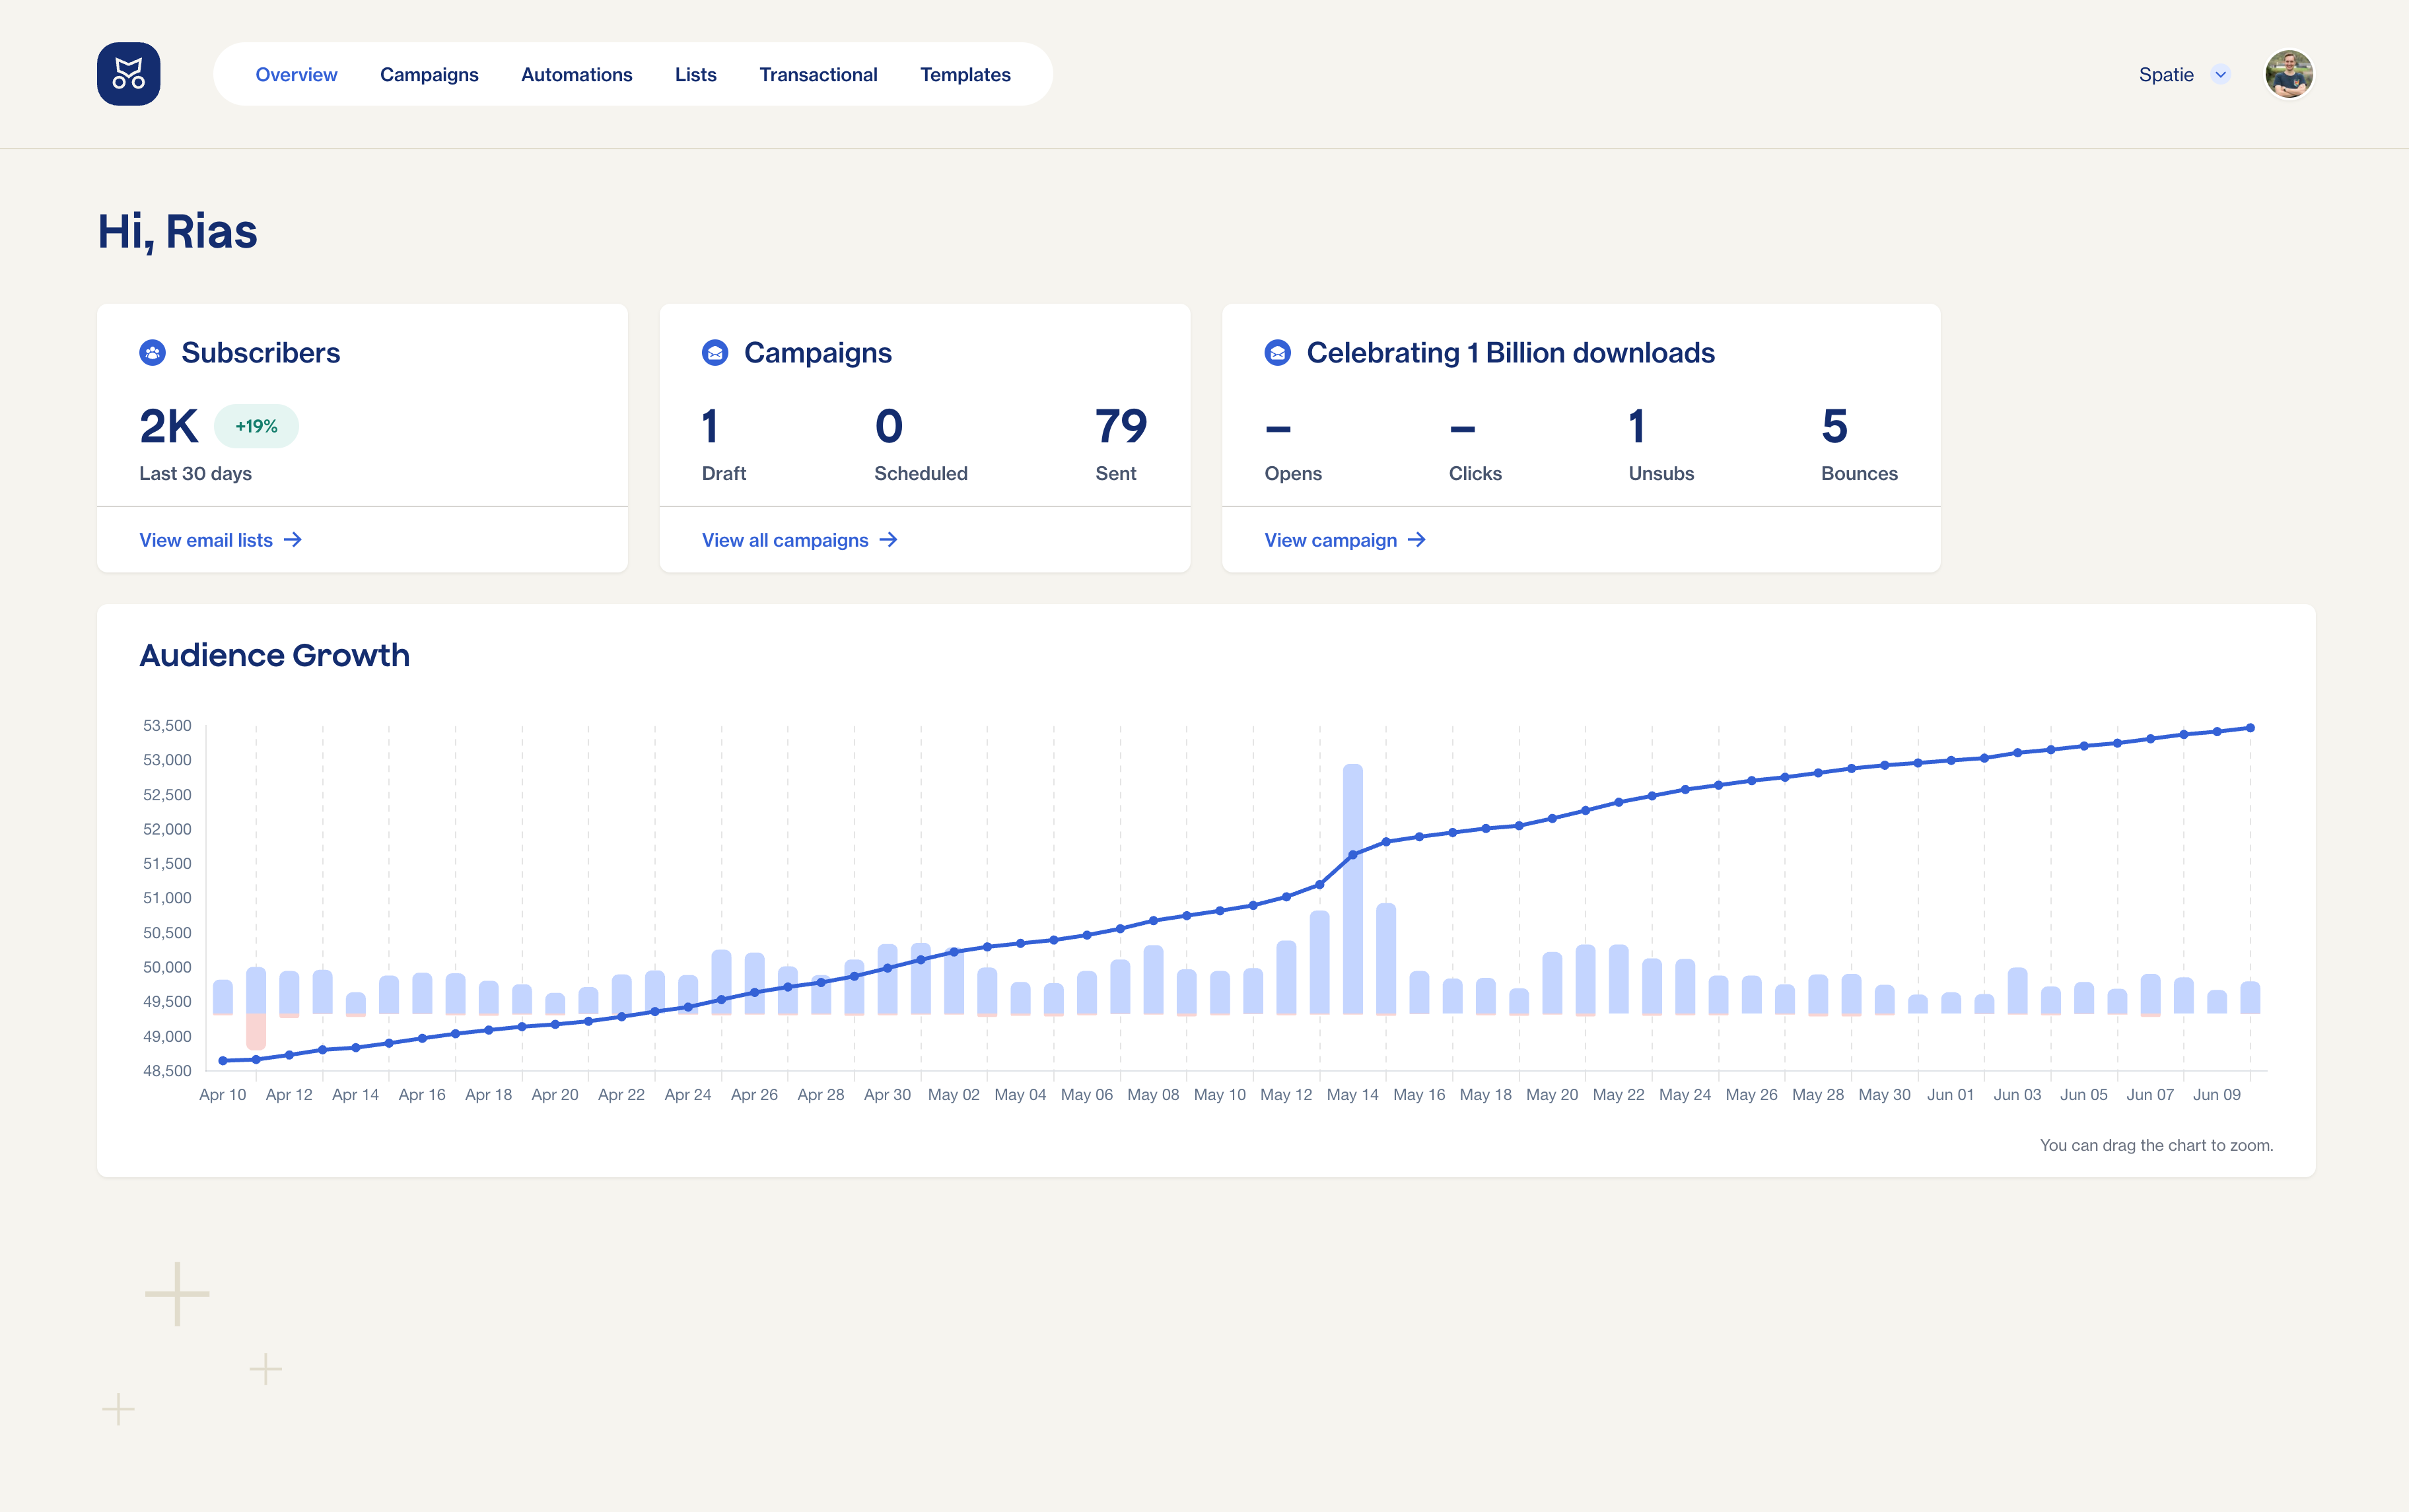Screen dimensions: 2409x1512
Task: Click the Scheduled campaigns count 0
Action: click(889, 427)
